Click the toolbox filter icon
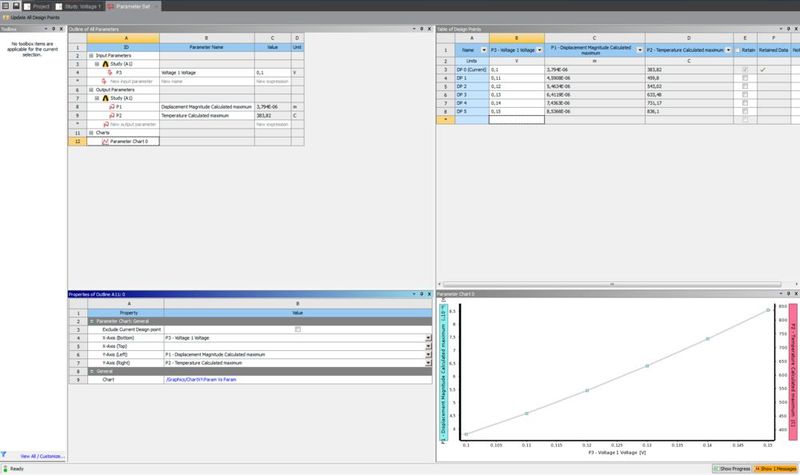Image resolution: width=800 pixels, height=475 pixels. (x=4, y=454)
